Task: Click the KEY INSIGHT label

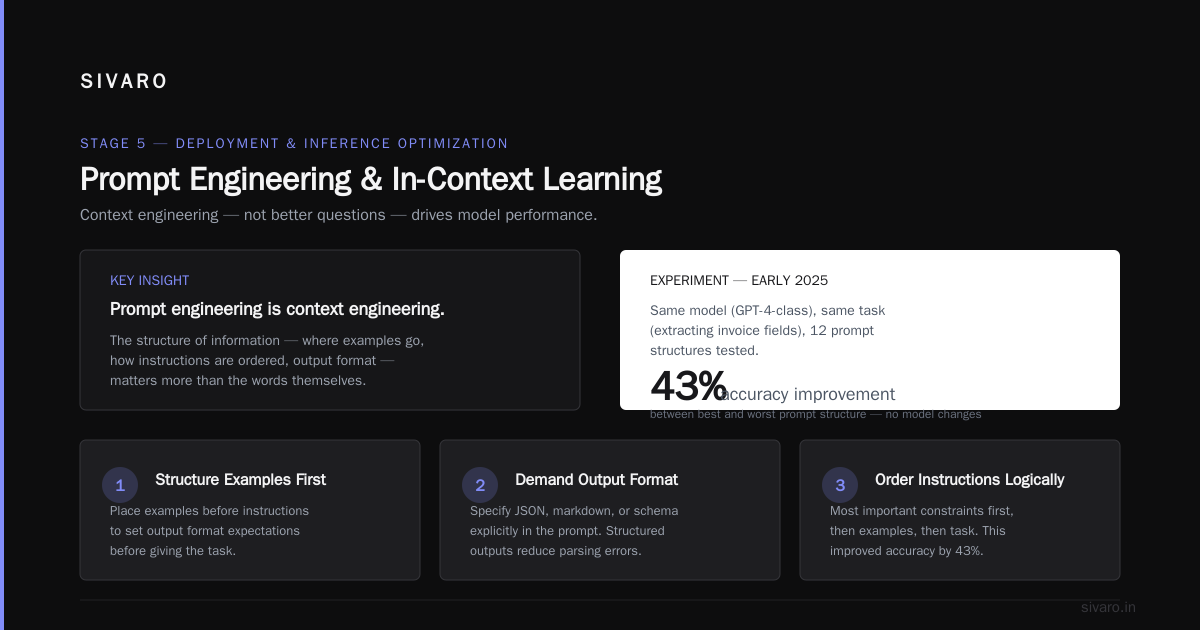Action: pos(150,281)
